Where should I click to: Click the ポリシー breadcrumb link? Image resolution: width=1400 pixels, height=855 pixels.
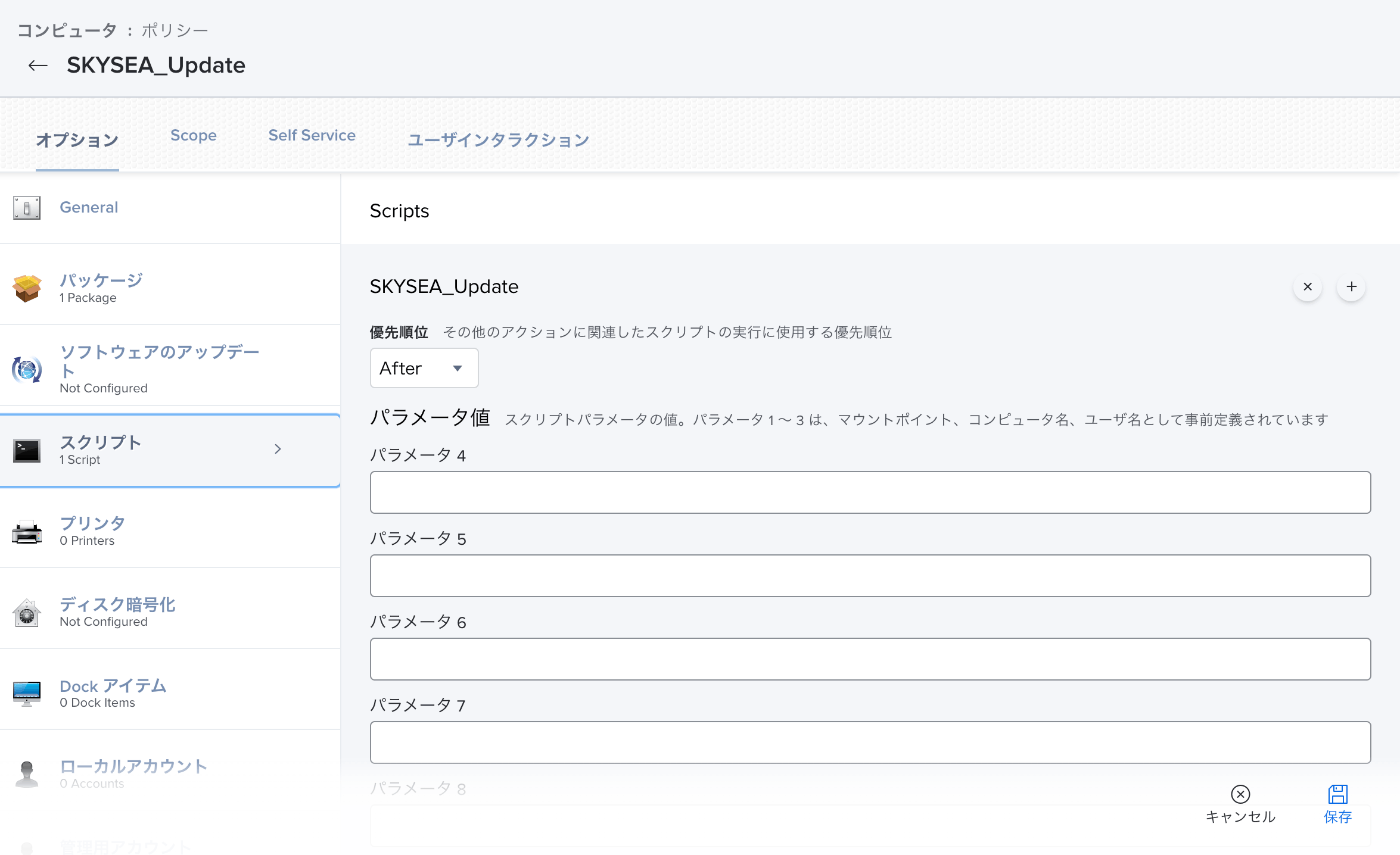(x=175, y=30)
